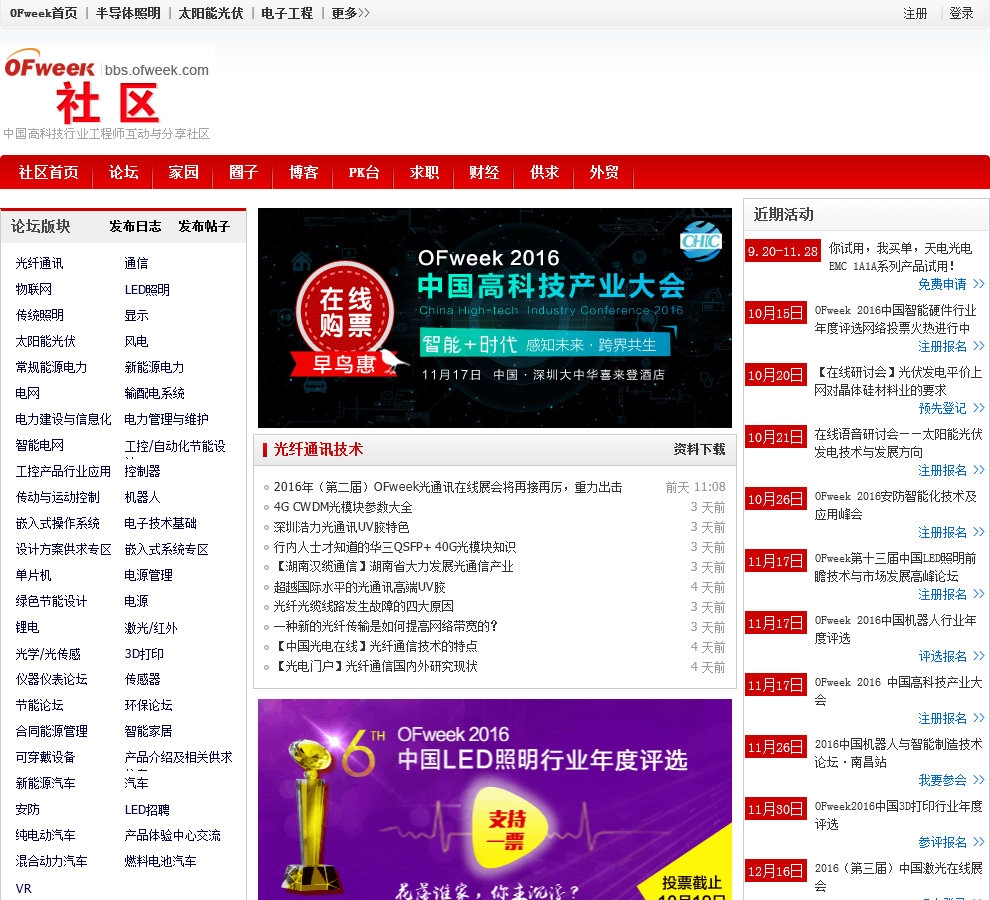Click the 在线购票 round badge on banner
This screenshot has height=900, width=990.
coord(345,312)
